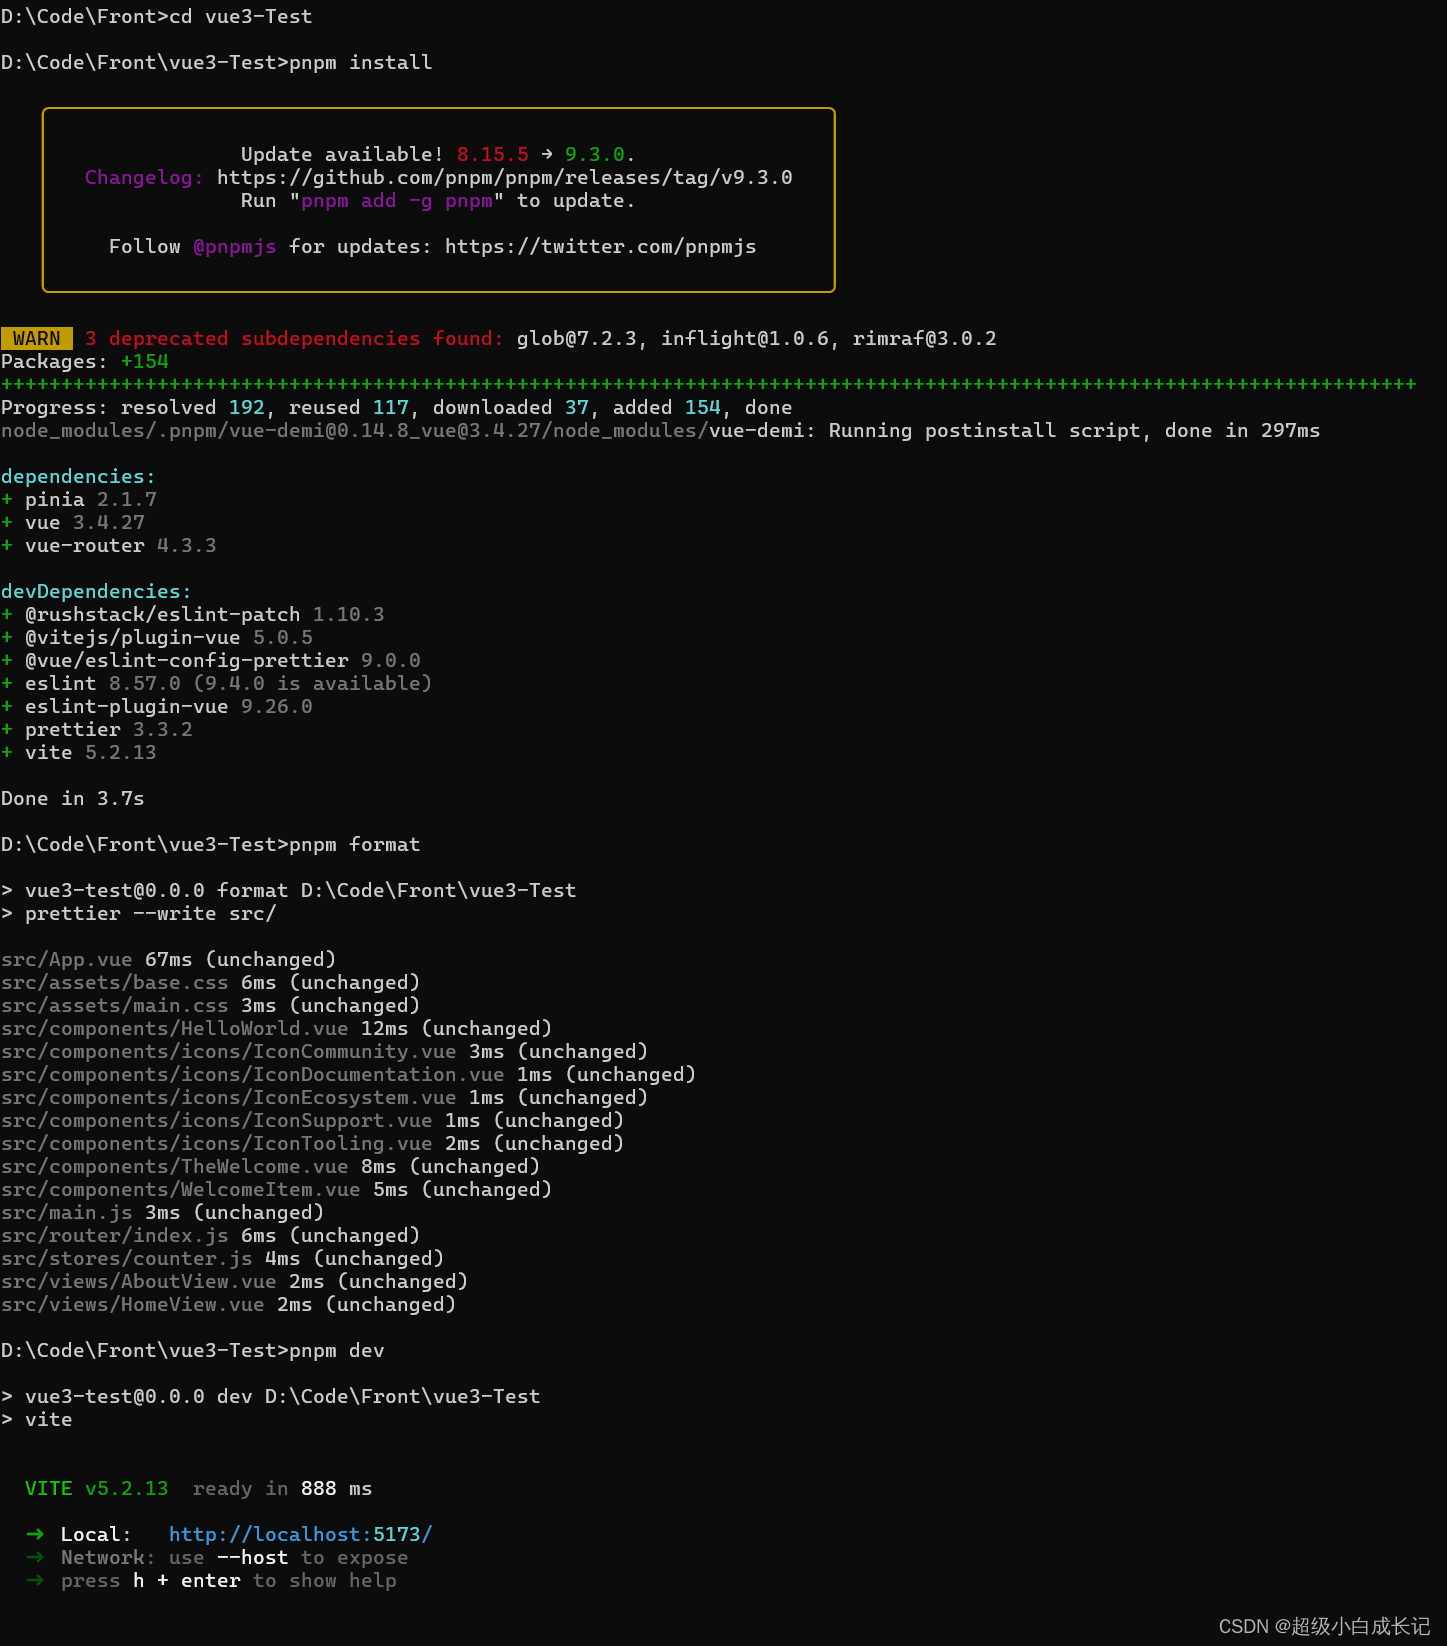Click the 'src/assets/main.css' output line
This screenshot has height=1646, width=1447.
210,1005
